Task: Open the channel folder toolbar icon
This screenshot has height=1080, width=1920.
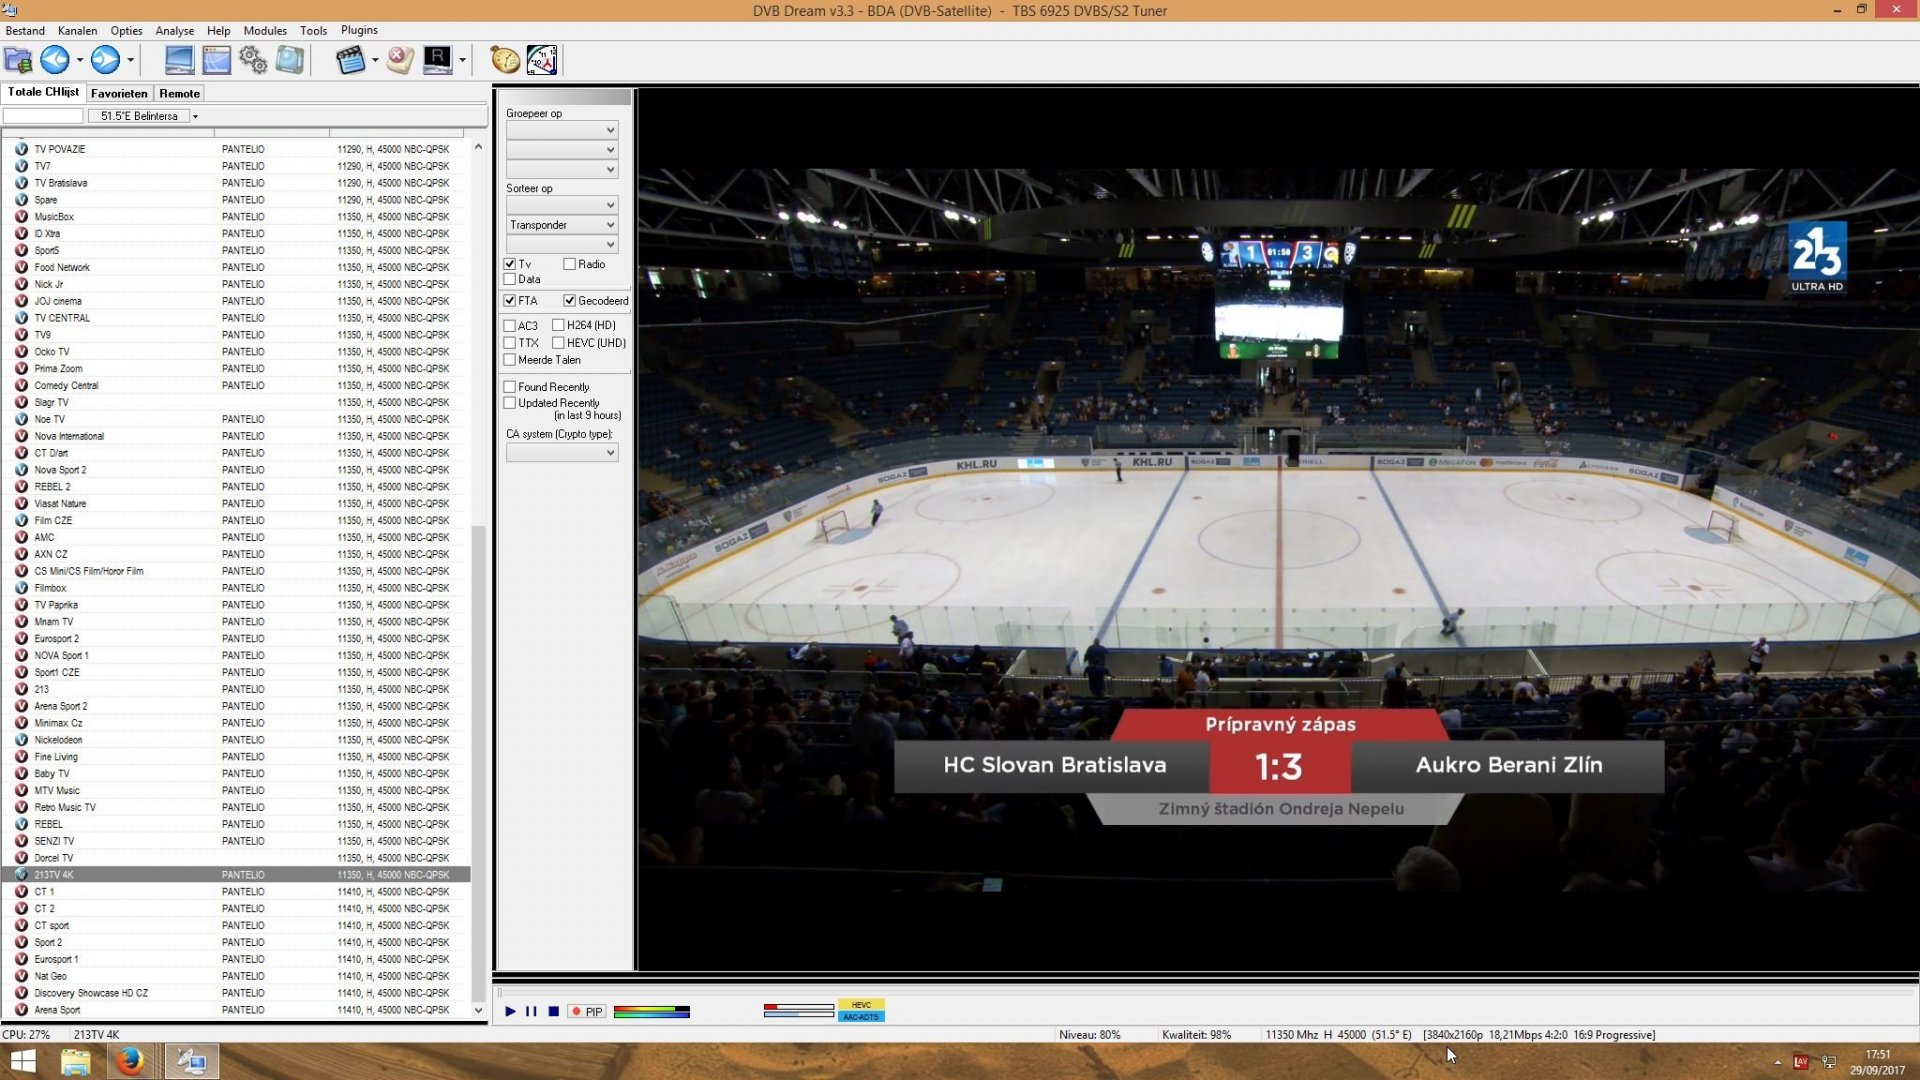Action: coord(16,60)
